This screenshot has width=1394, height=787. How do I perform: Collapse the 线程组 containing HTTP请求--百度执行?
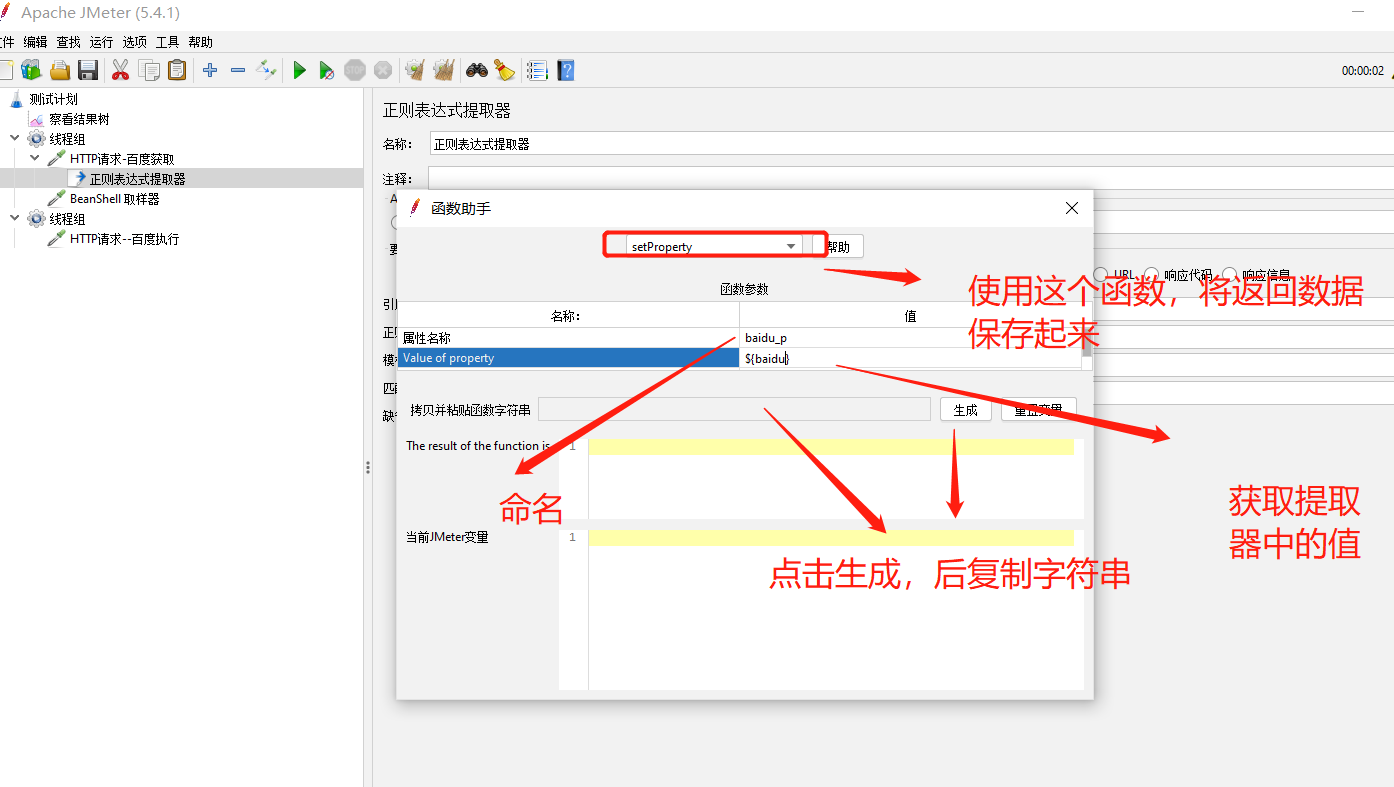[15, 219]
